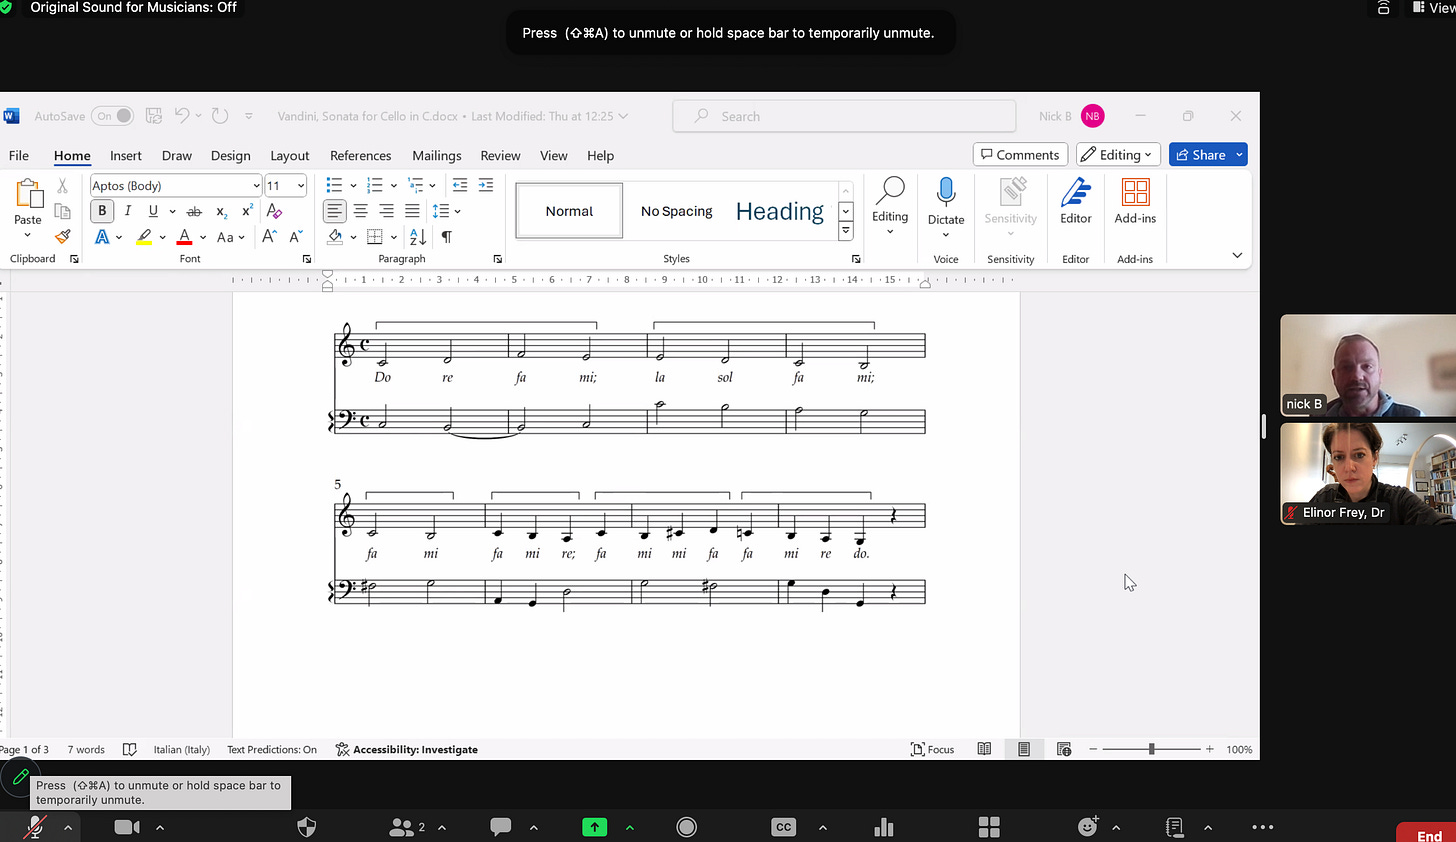
Task: Open Font dialog launcher
Action: (x=306, y=259)
